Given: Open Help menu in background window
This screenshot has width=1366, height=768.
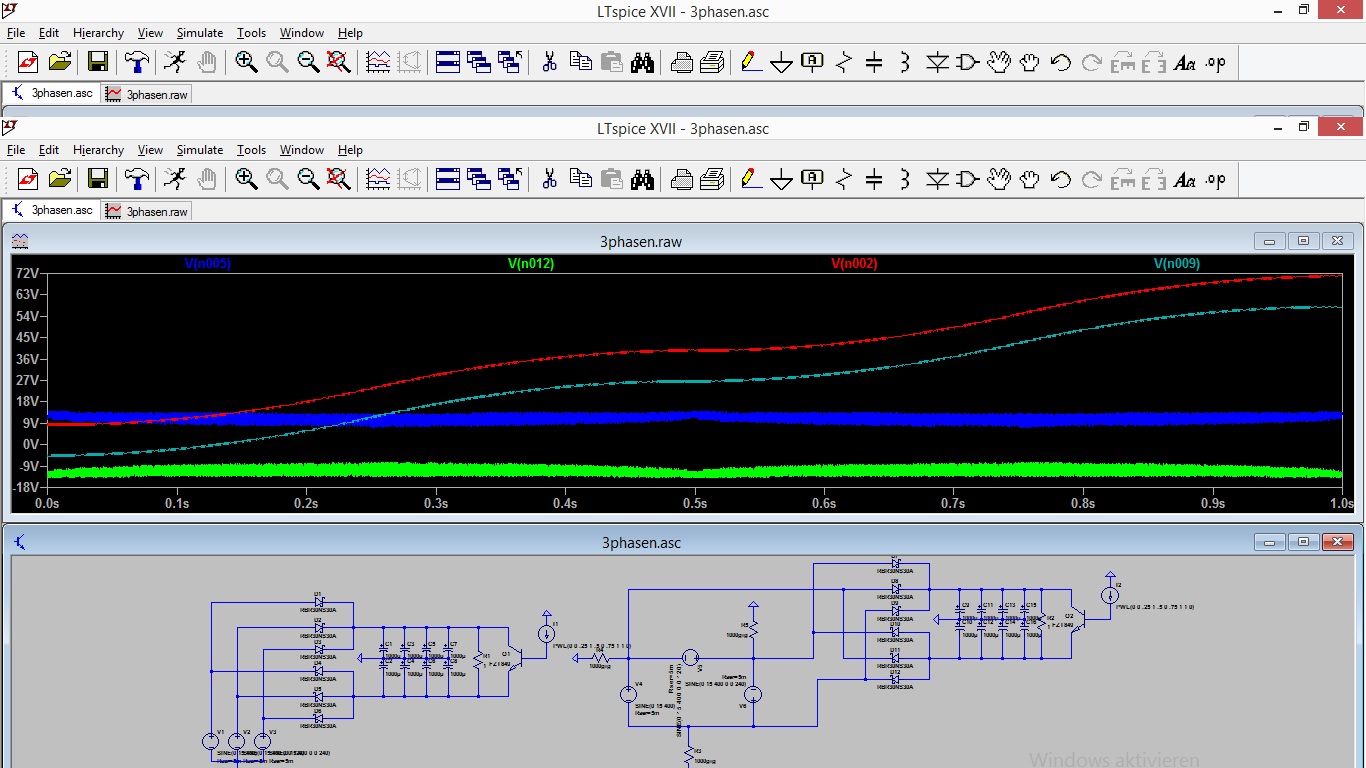Looking at the screenshot, I should click(350, 33).
